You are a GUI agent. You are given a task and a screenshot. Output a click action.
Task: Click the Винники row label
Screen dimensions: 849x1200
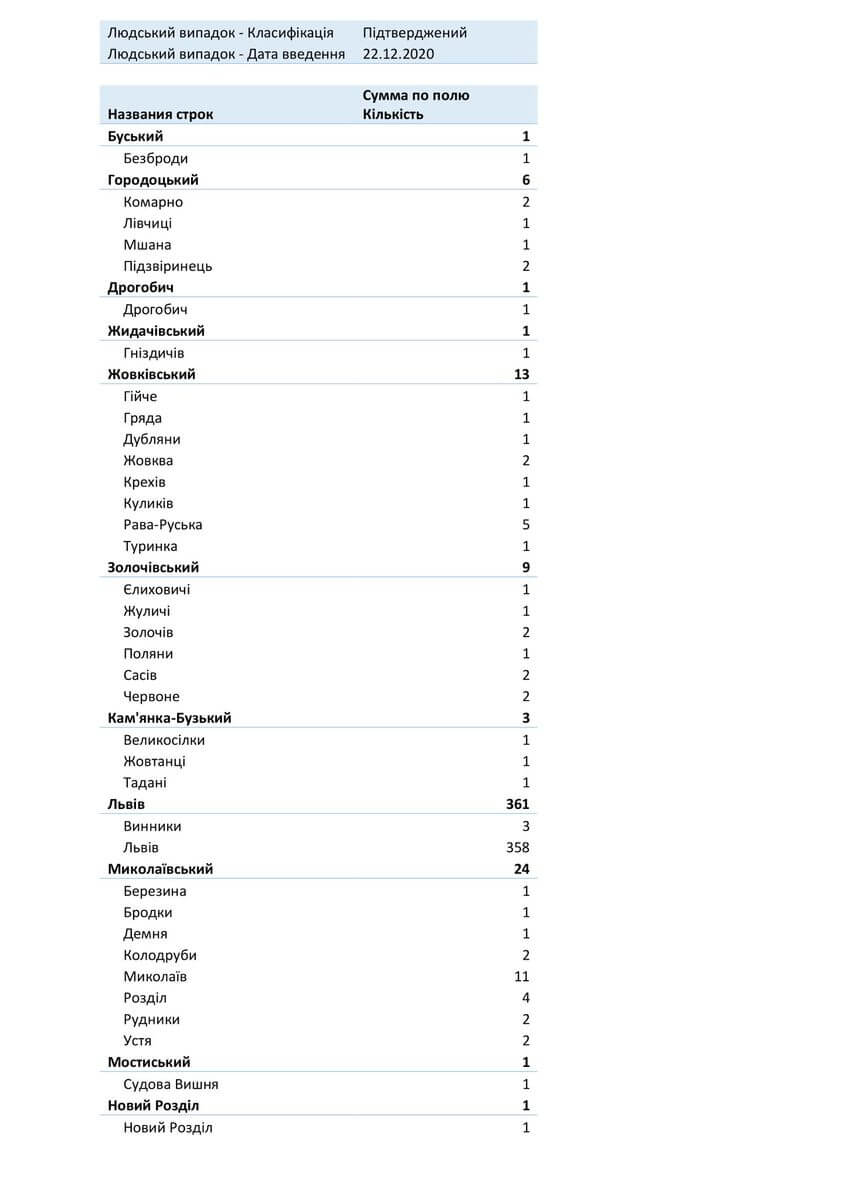tap(152, 827)
